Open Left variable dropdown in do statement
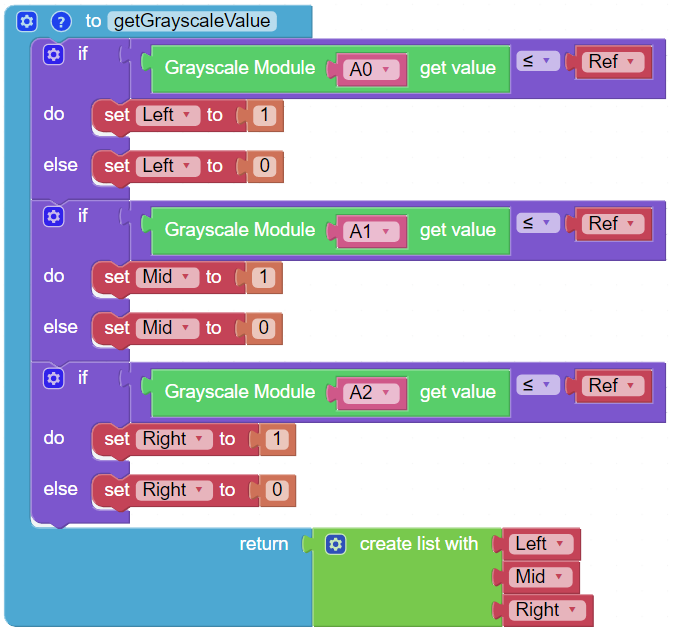This screenshot has height=635, width=673. click(168, 115)
